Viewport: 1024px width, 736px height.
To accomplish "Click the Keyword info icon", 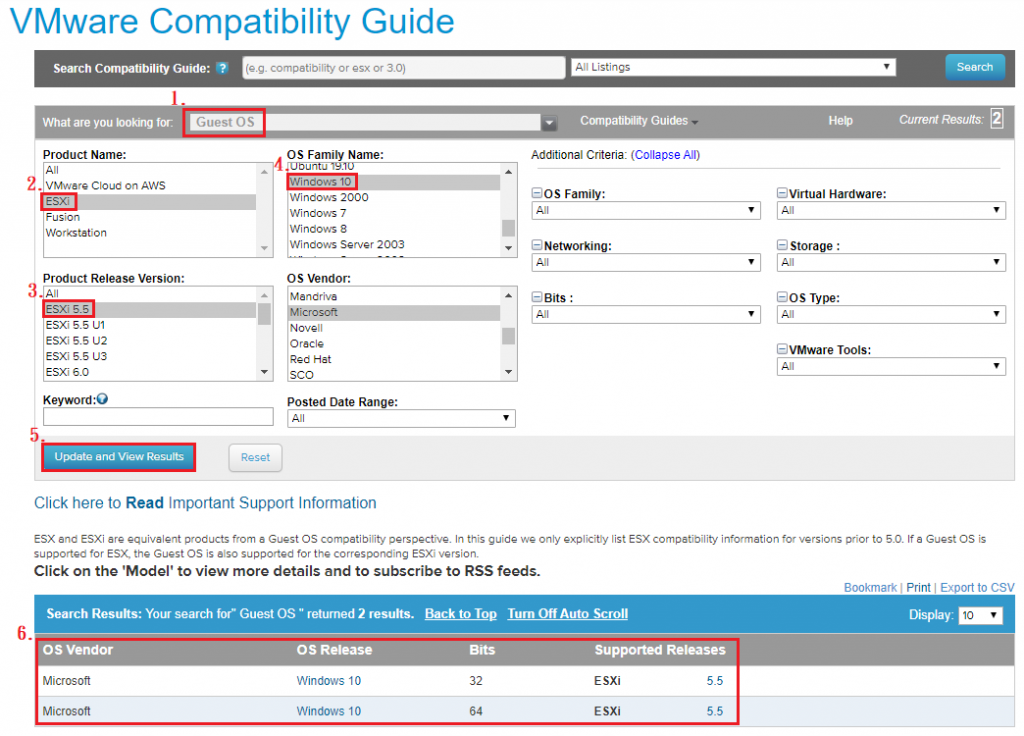I will point(102,399).
